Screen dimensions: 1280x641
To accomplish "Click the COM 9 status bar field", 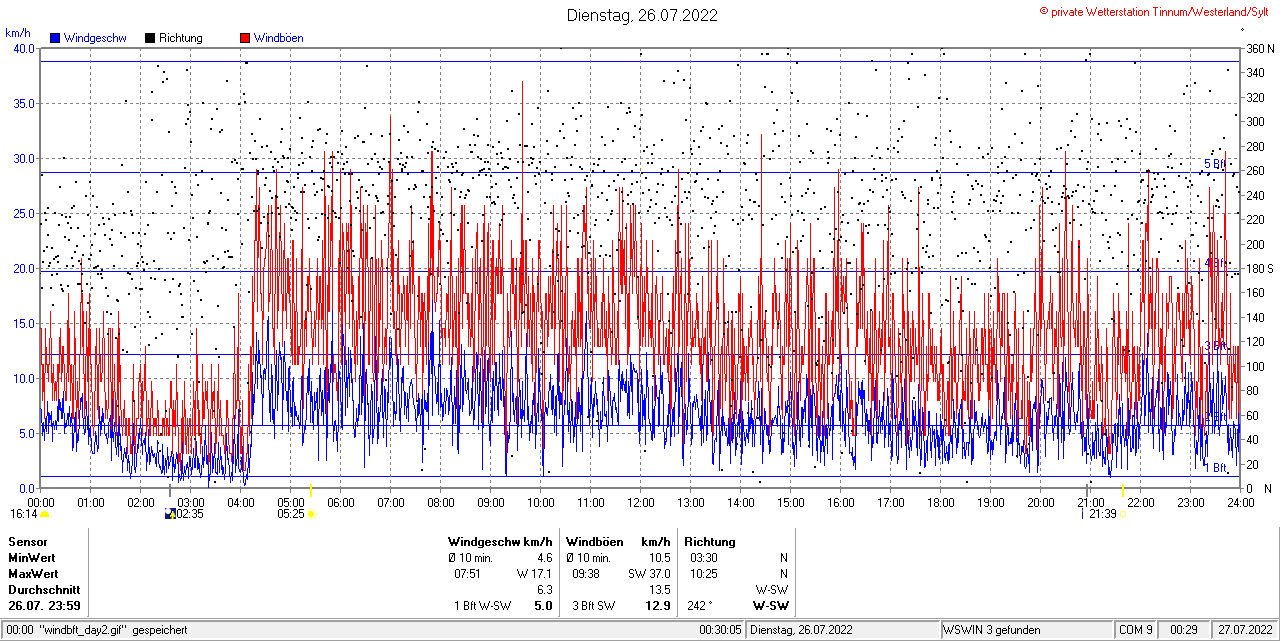I will click(1136, 630).
